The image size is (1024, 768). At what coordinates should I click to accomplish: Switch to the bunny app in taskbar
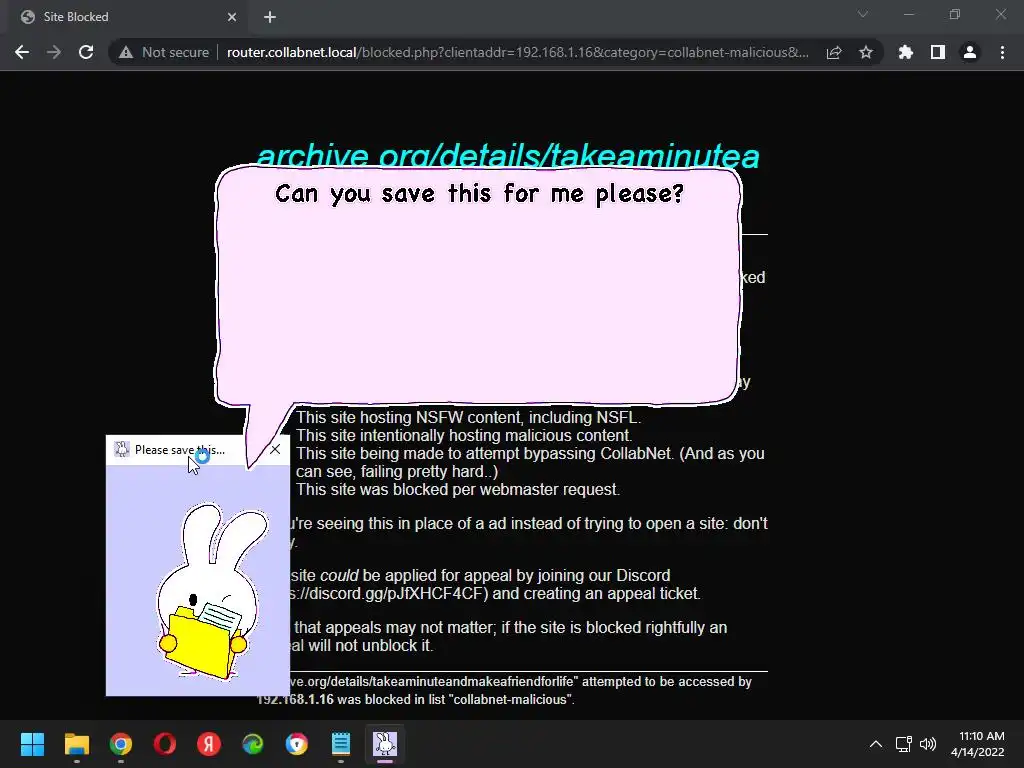(385, 744)
